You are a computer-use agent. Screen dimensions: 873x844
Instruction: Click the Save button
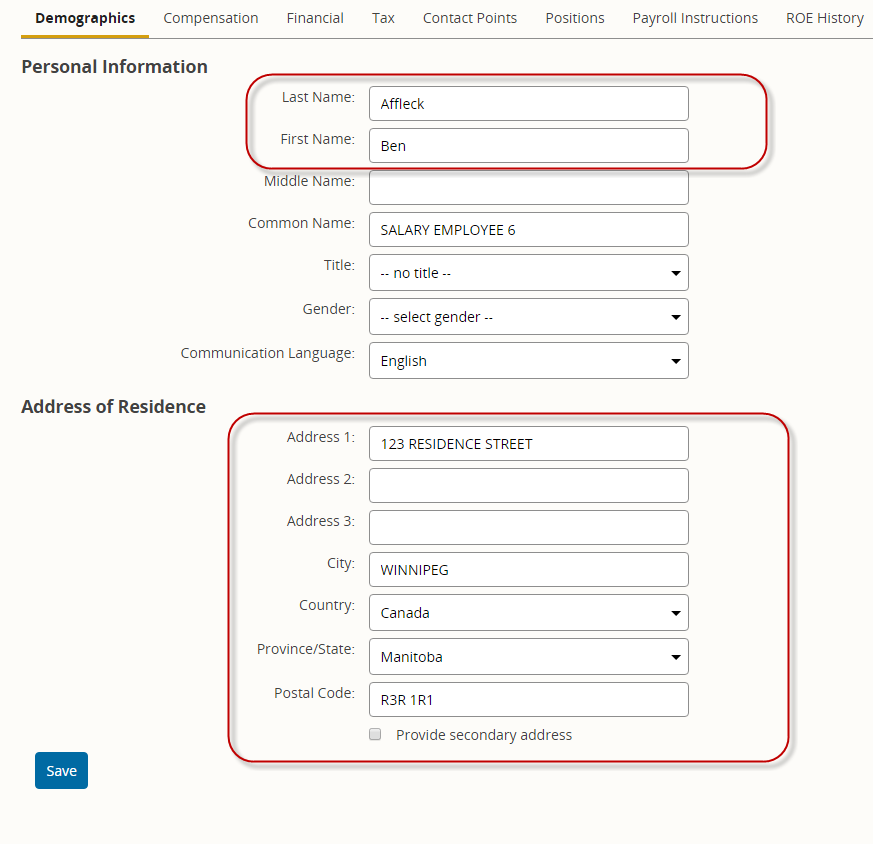[x=61, y=771]
